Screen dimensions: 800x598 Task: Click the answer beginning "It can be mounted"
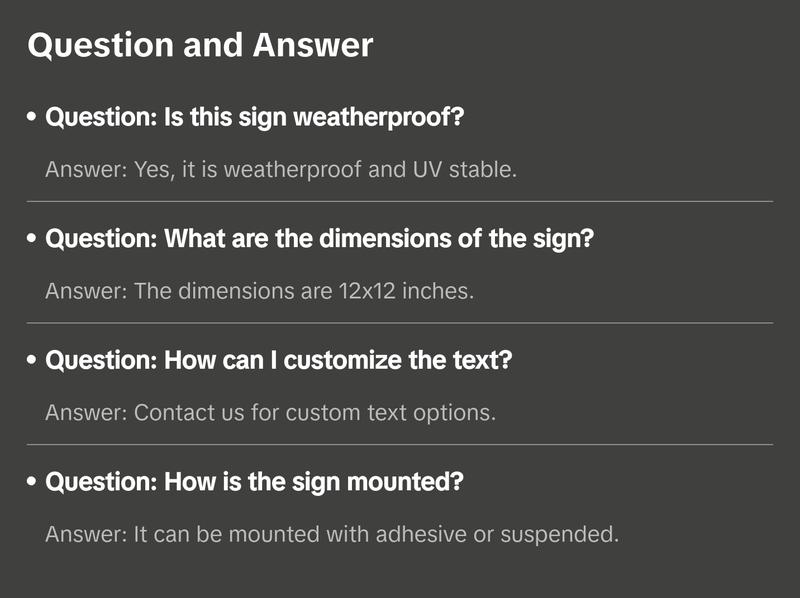332,534
